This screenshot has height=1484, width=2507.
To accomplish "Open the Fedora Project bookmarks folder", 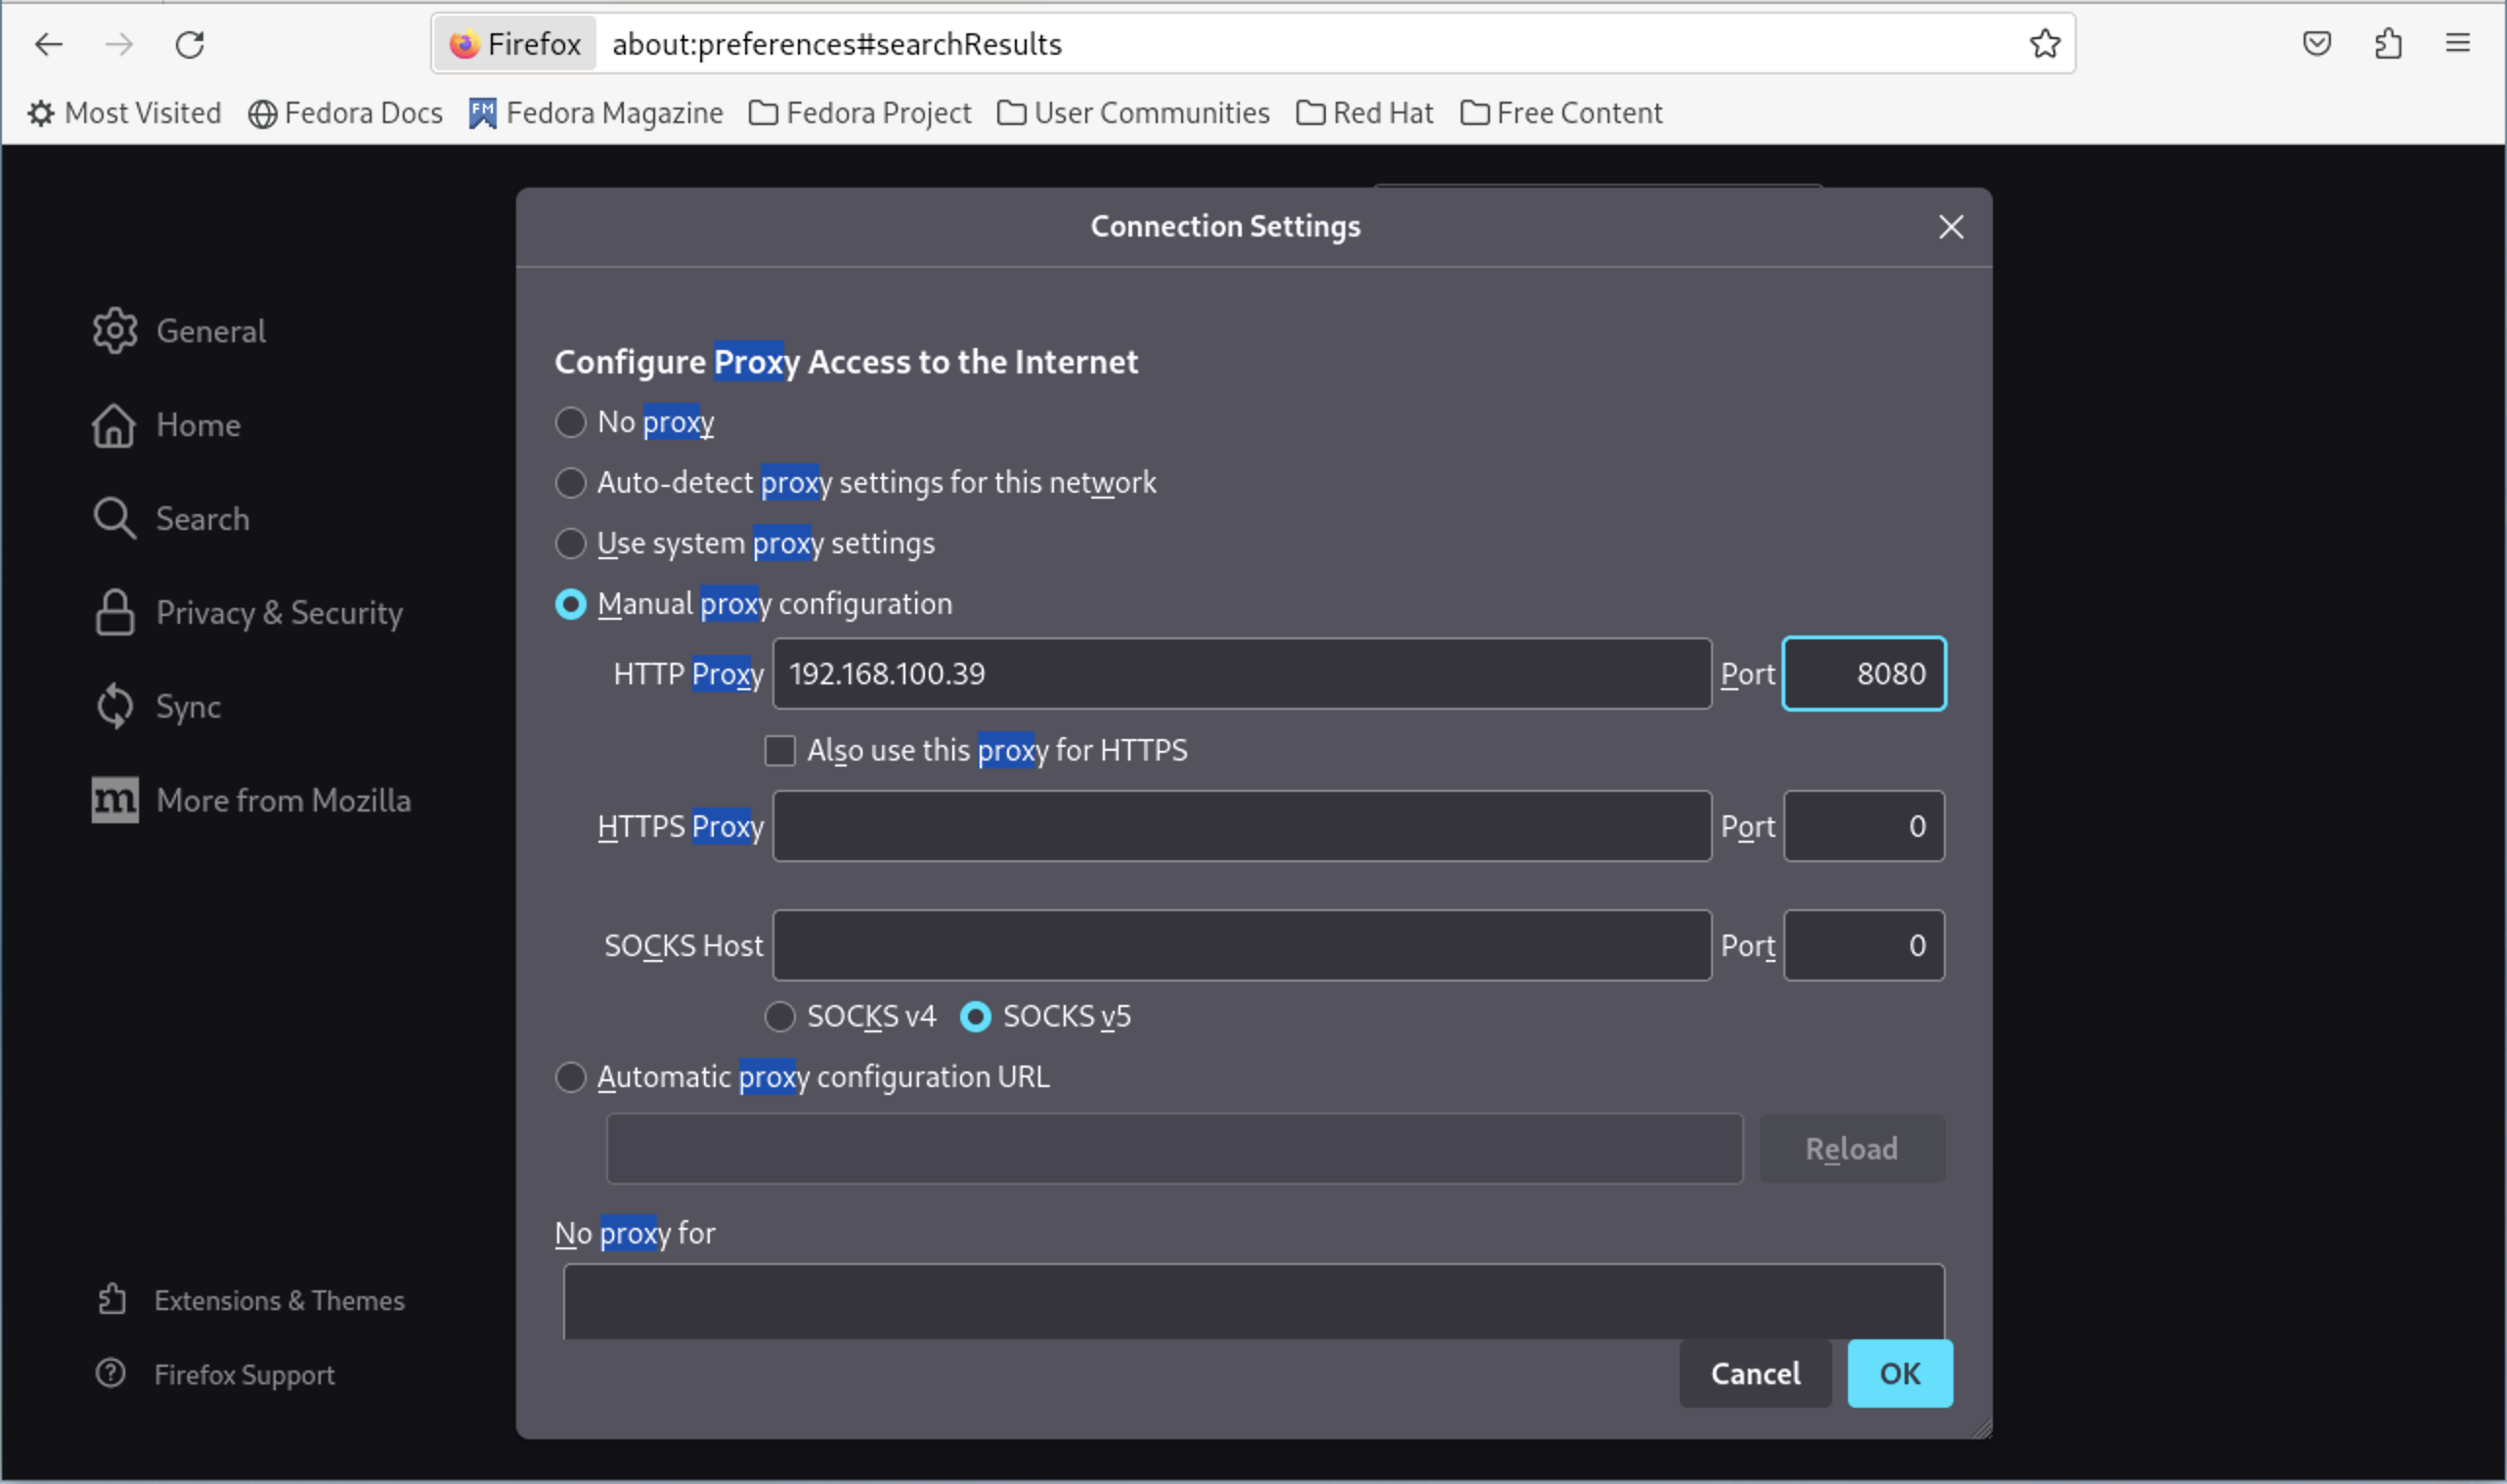I will point(860,113).
